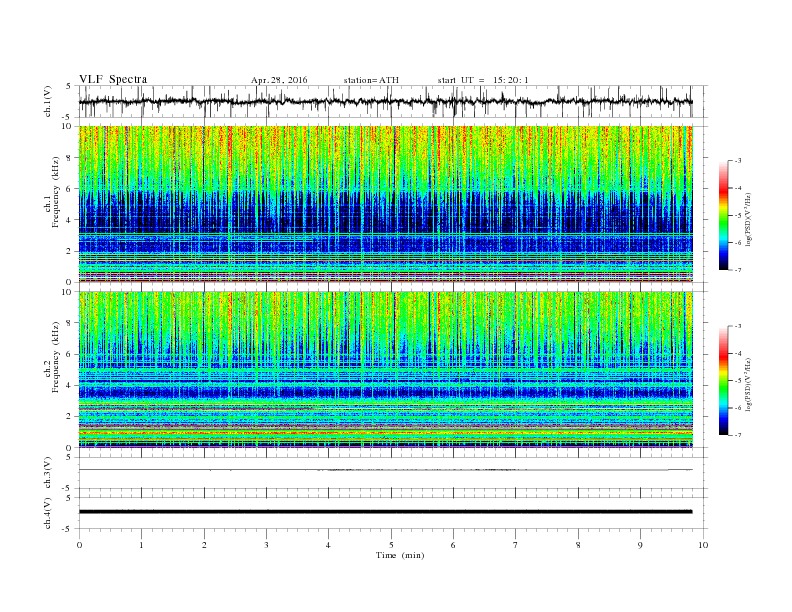
Task: Click inside the ch.1 spectrogram panel
Action: tap(385, 204)
